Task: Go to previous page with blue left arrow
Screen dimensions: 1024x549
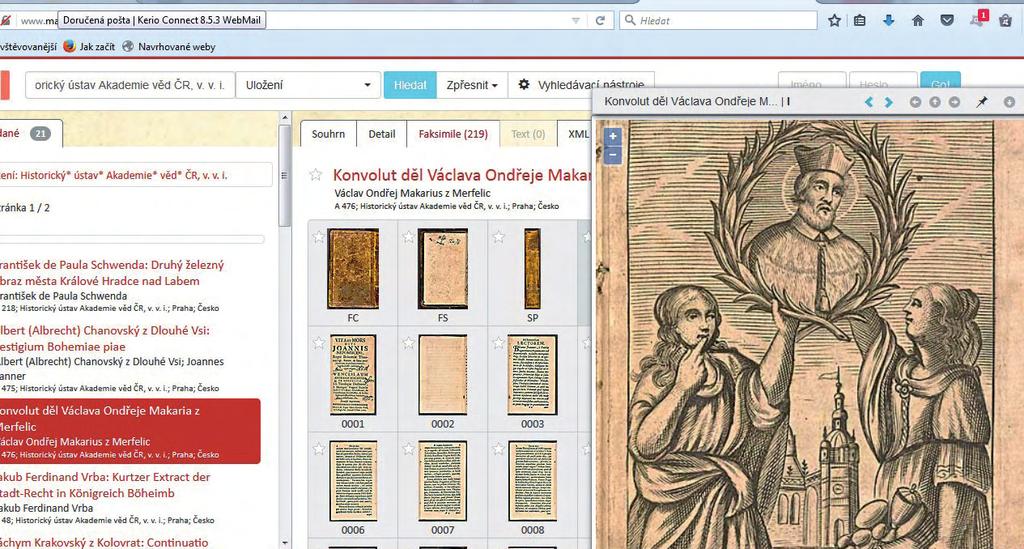Action: [869, 102]
